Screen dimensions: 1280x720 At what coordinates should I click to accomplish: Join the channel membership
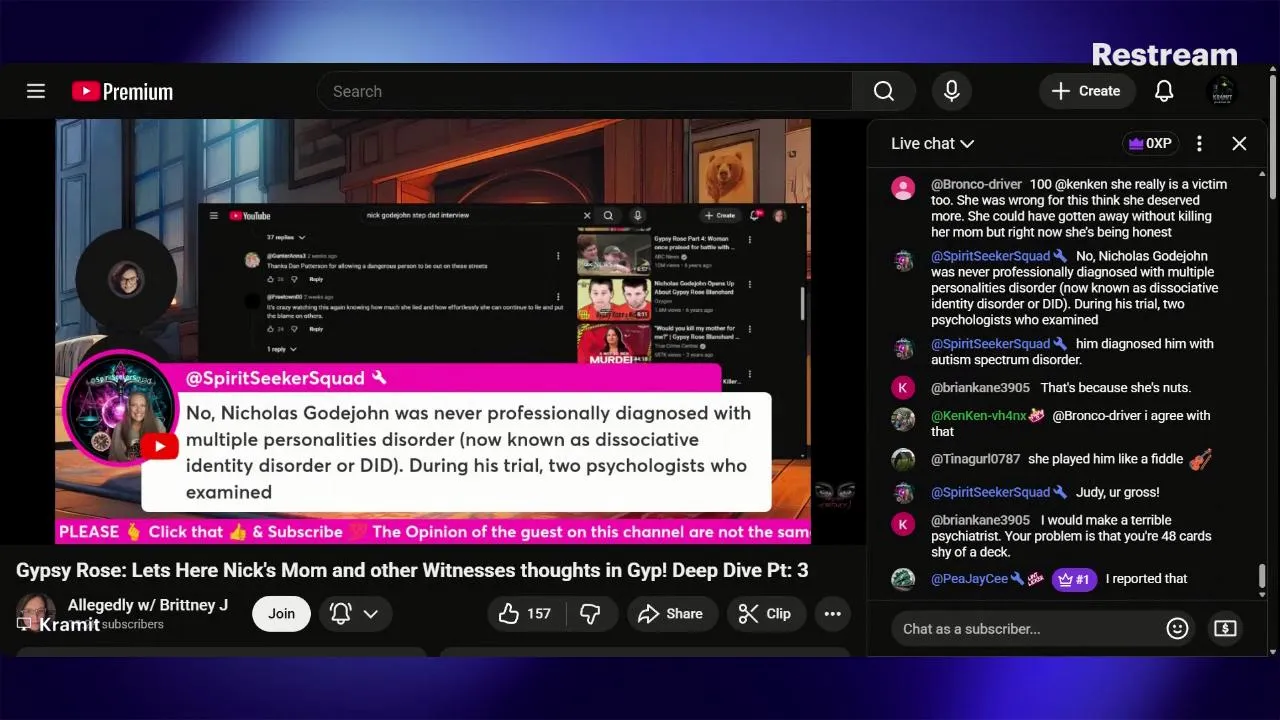click(281, 614)
